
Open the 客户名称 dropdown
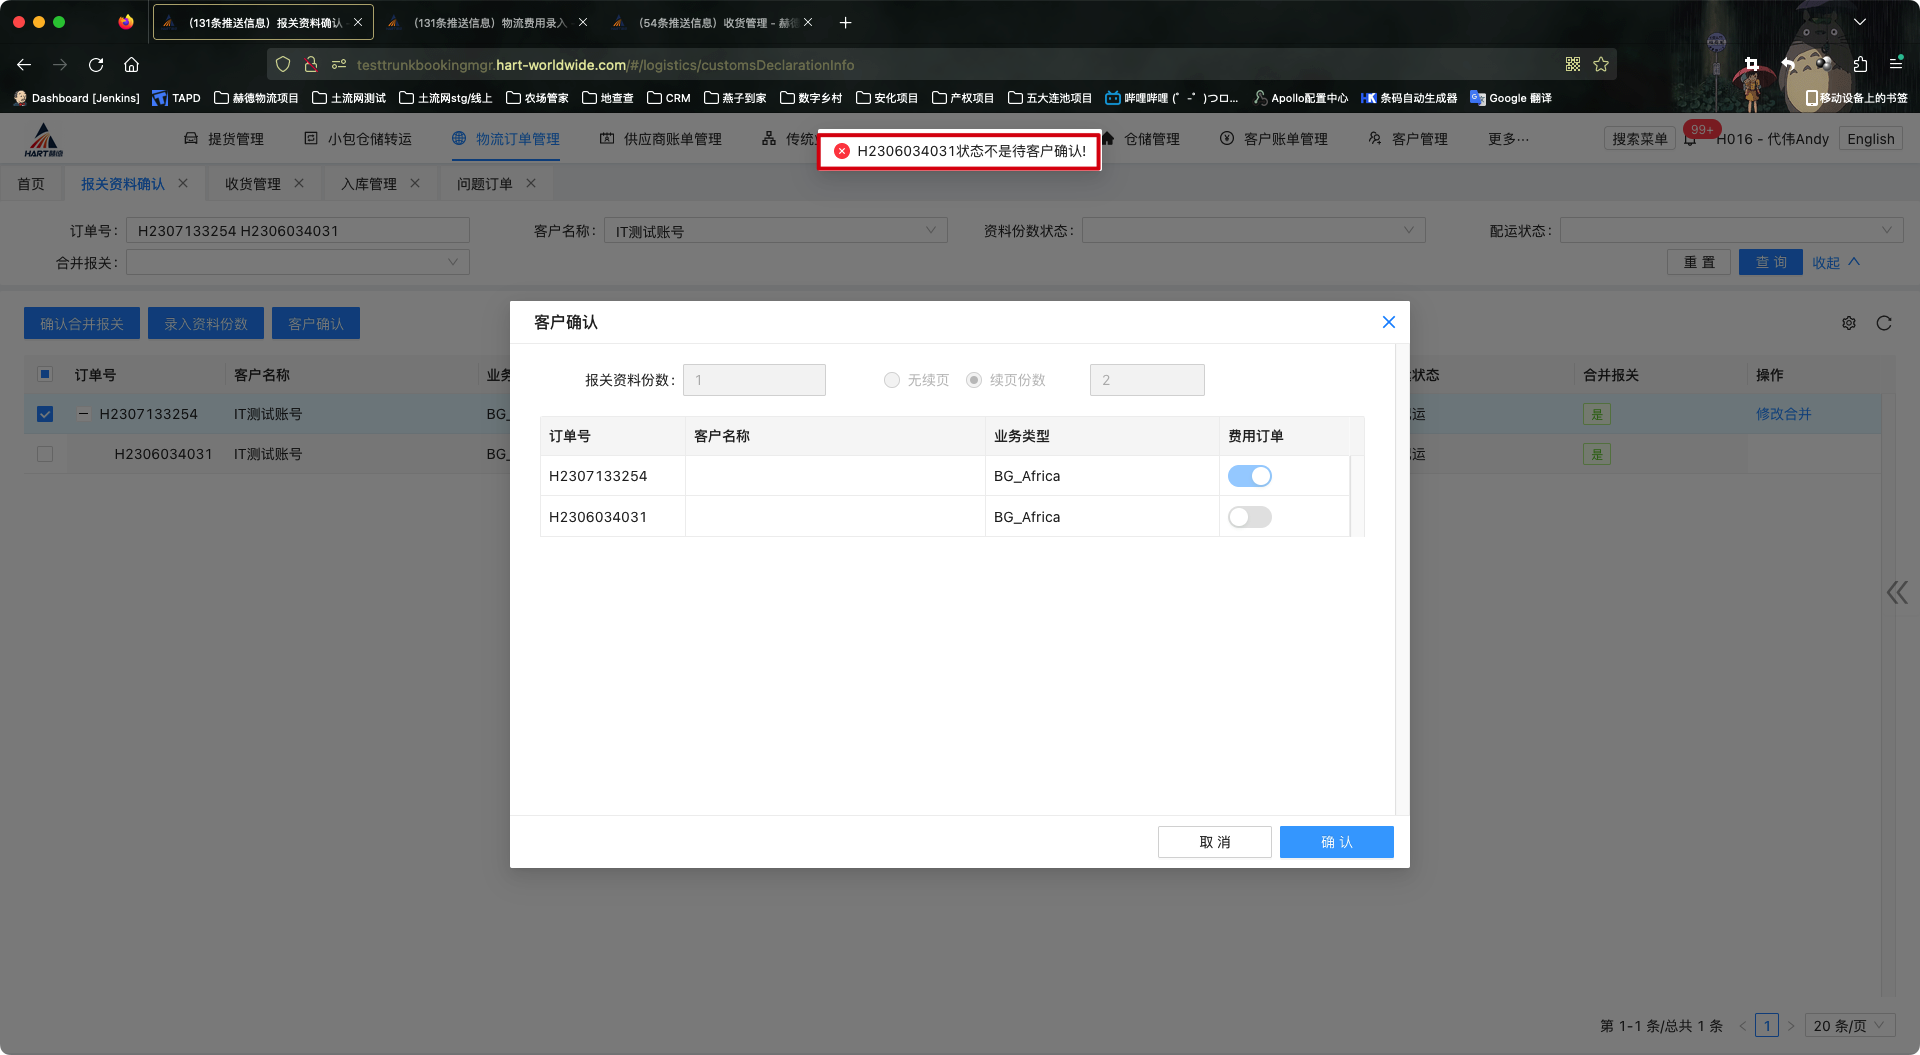(x=776, y=231)
